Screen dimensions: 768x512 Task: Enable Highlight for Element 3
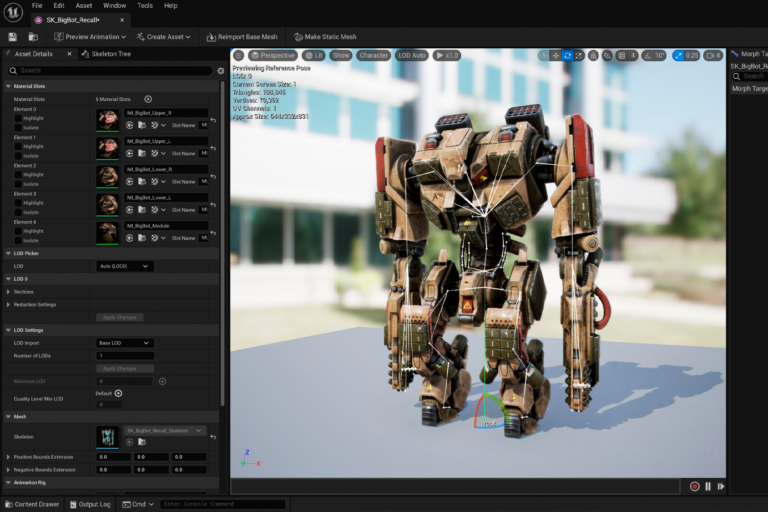point(18,203)
